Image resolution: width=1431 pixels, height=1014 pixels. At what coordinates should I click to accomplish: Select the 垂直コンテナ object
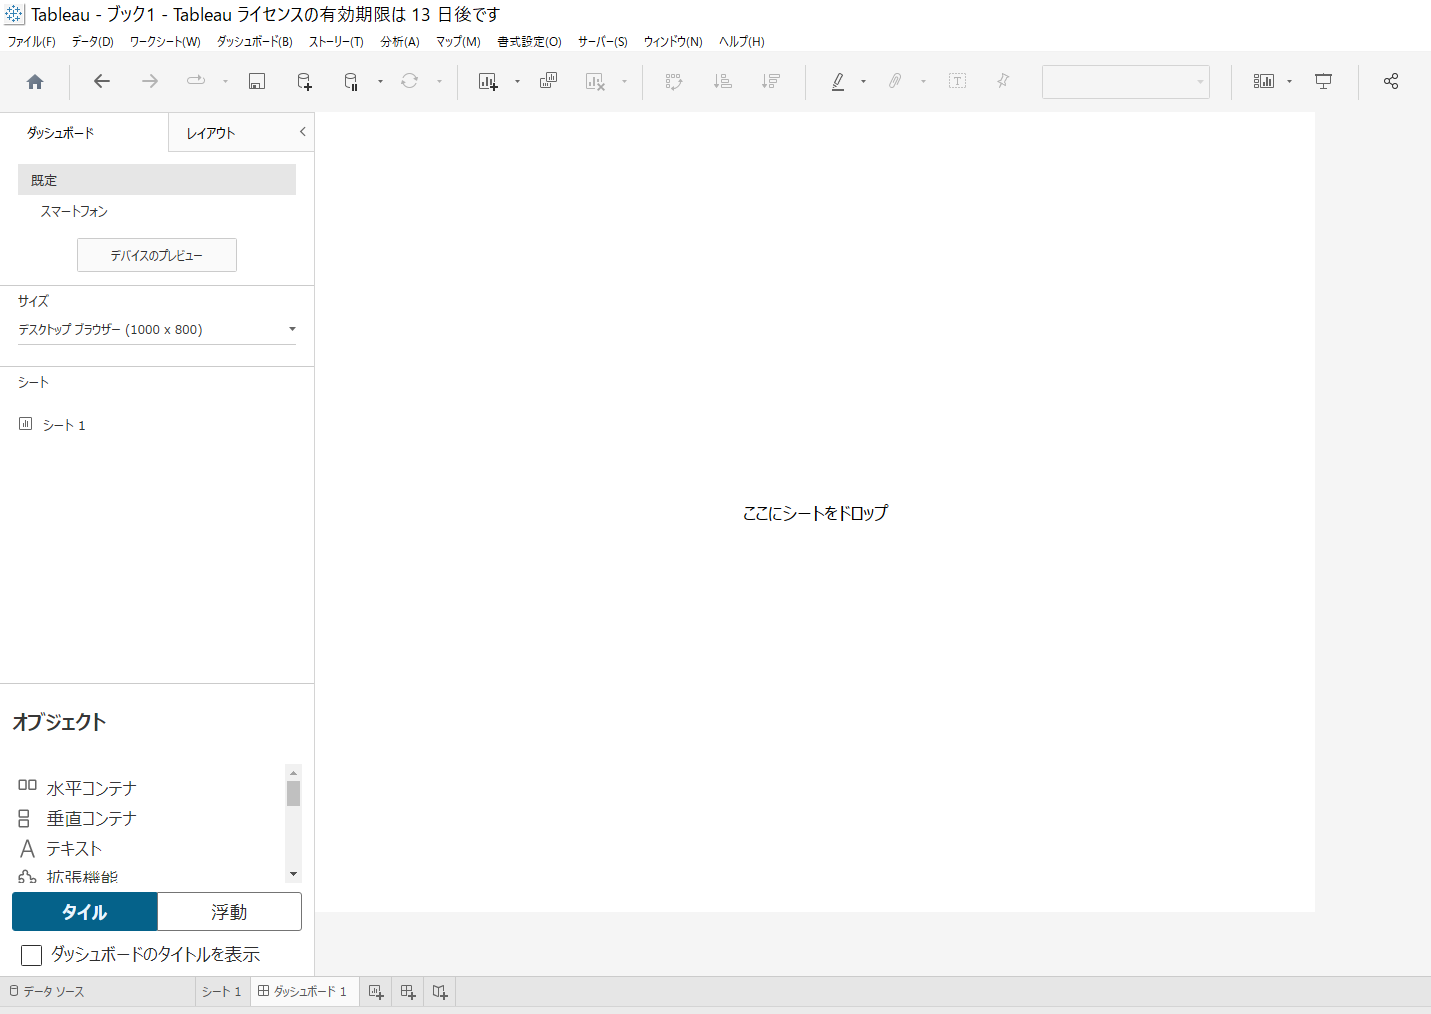(x=77, y=818)
